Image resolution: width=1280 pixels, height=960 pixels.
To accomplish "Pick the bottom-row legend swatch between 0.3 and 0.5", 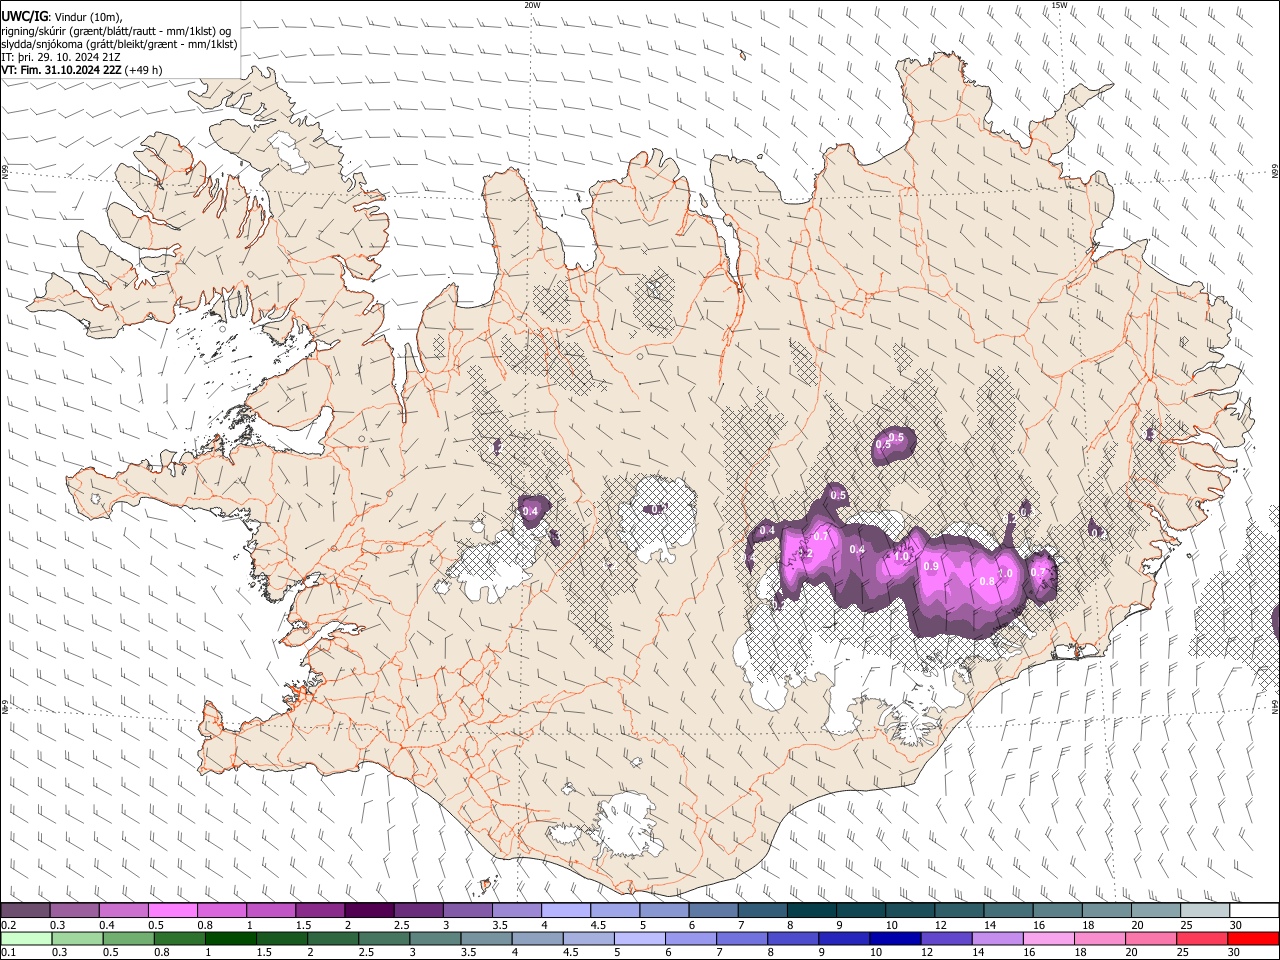I will (x=77, y=938).
